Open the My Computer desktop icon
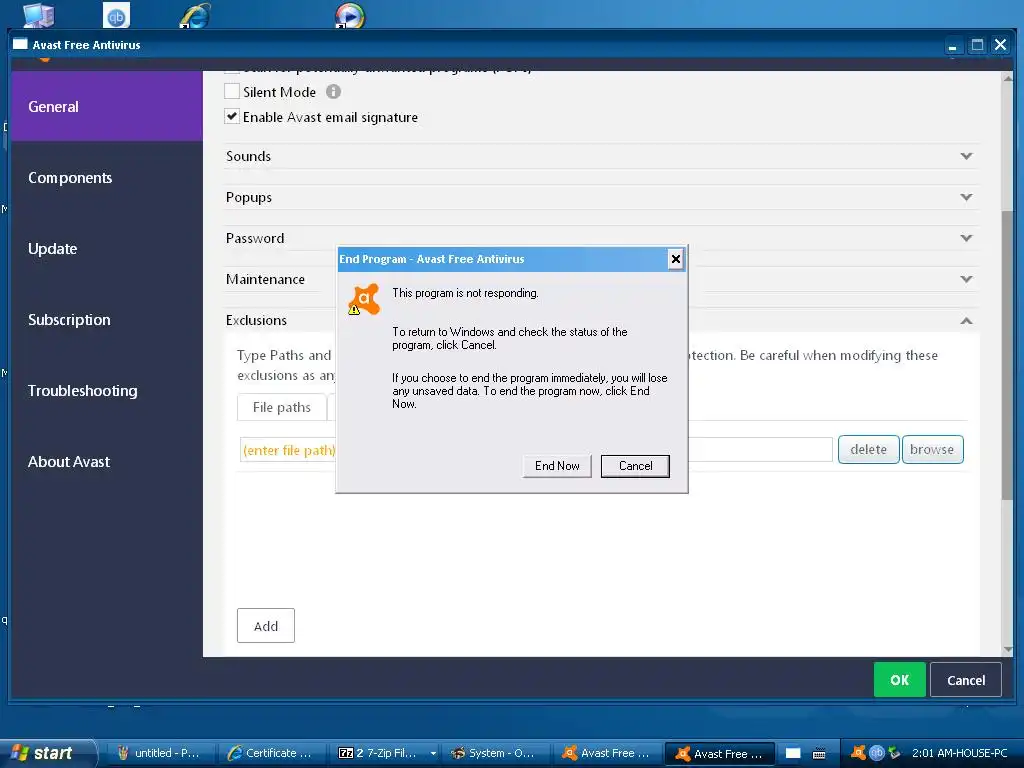 [38, 14]
